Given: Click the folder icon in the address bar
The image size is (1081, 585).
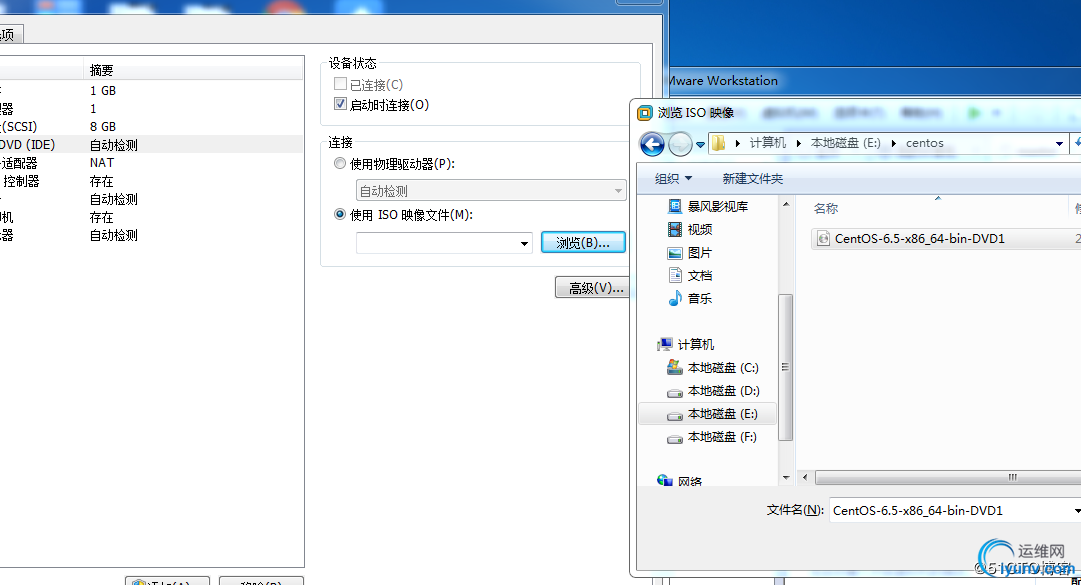Looking at the screenshot, I should [x=718, y=143].
